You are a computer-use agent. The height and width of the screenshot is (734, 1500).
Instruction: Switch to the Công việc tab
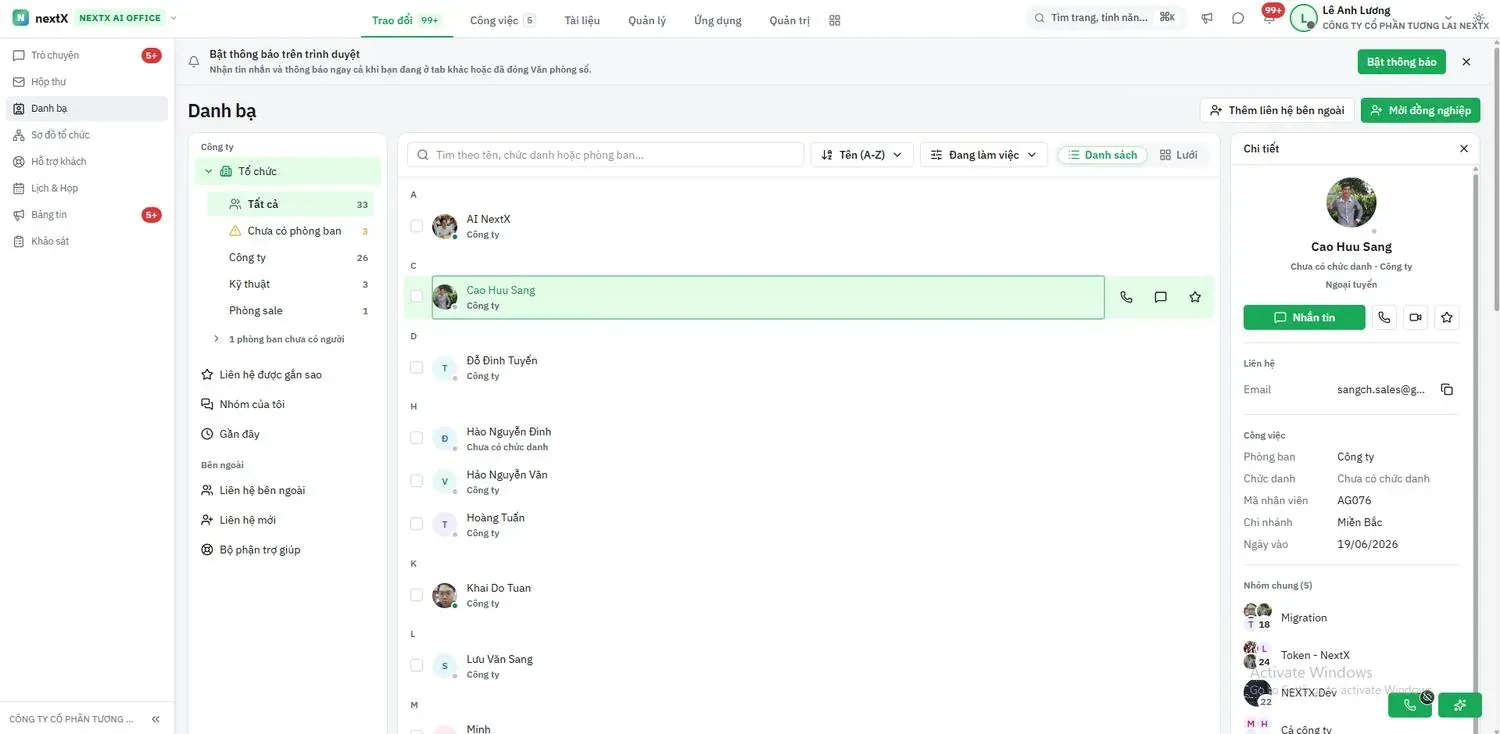coord(502,20)
